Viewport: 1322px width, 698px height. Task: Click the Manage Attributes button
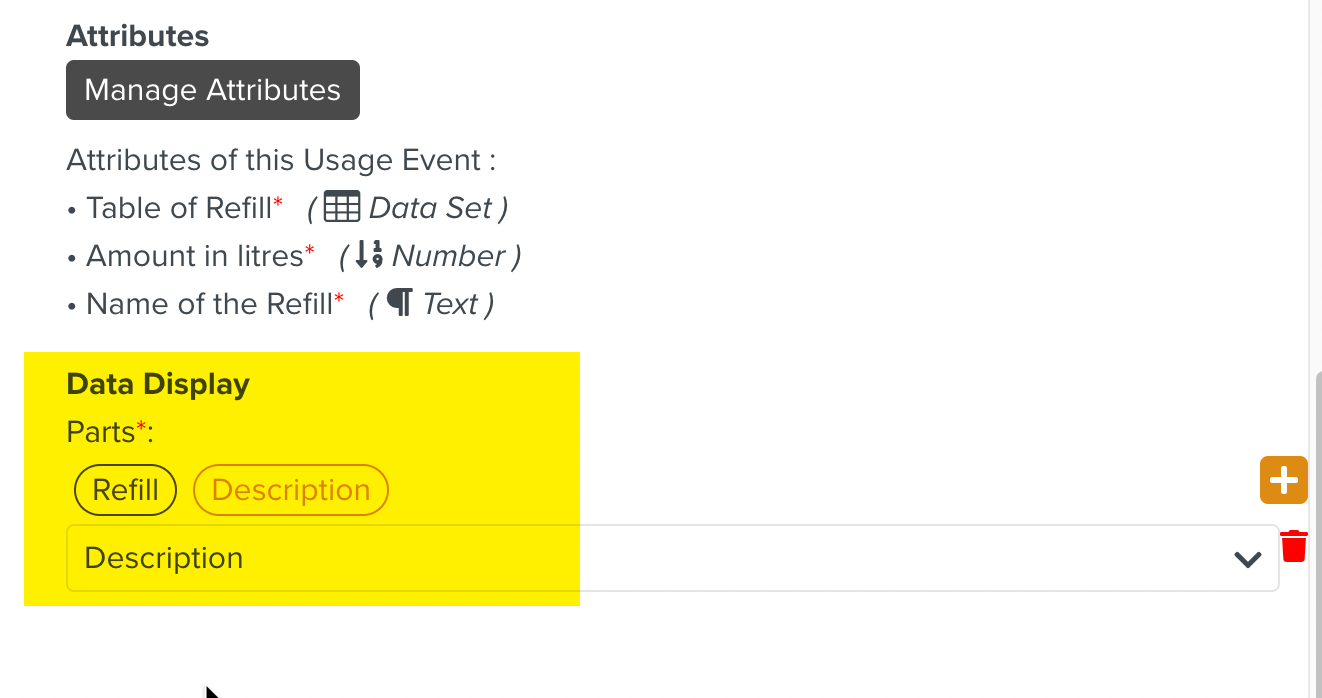212,90
